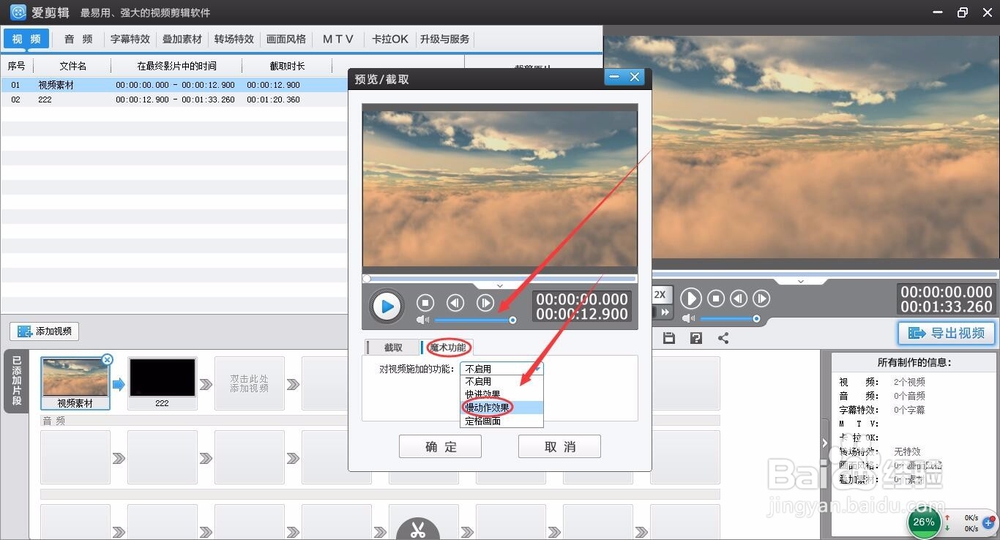Choose 慢动作效果 from the dropdown list
The image size is (1000, 540).
point(501,407)
